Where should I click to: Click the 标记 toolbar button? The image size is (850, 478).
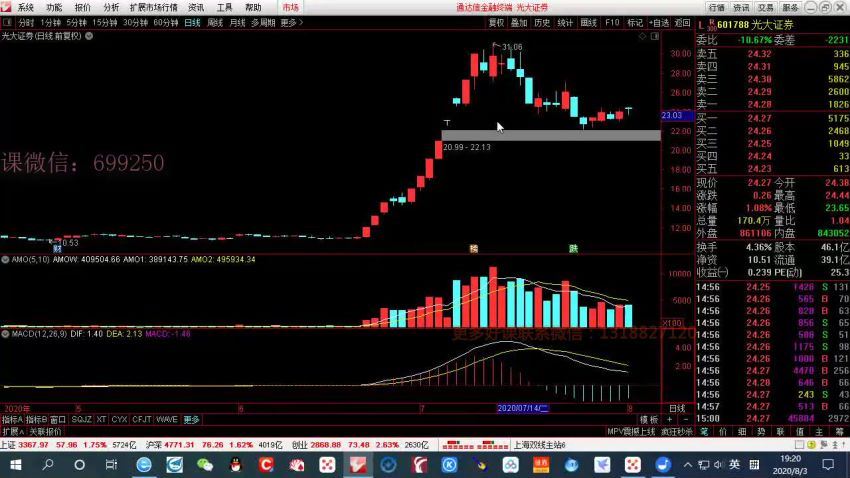click(635, 23)
